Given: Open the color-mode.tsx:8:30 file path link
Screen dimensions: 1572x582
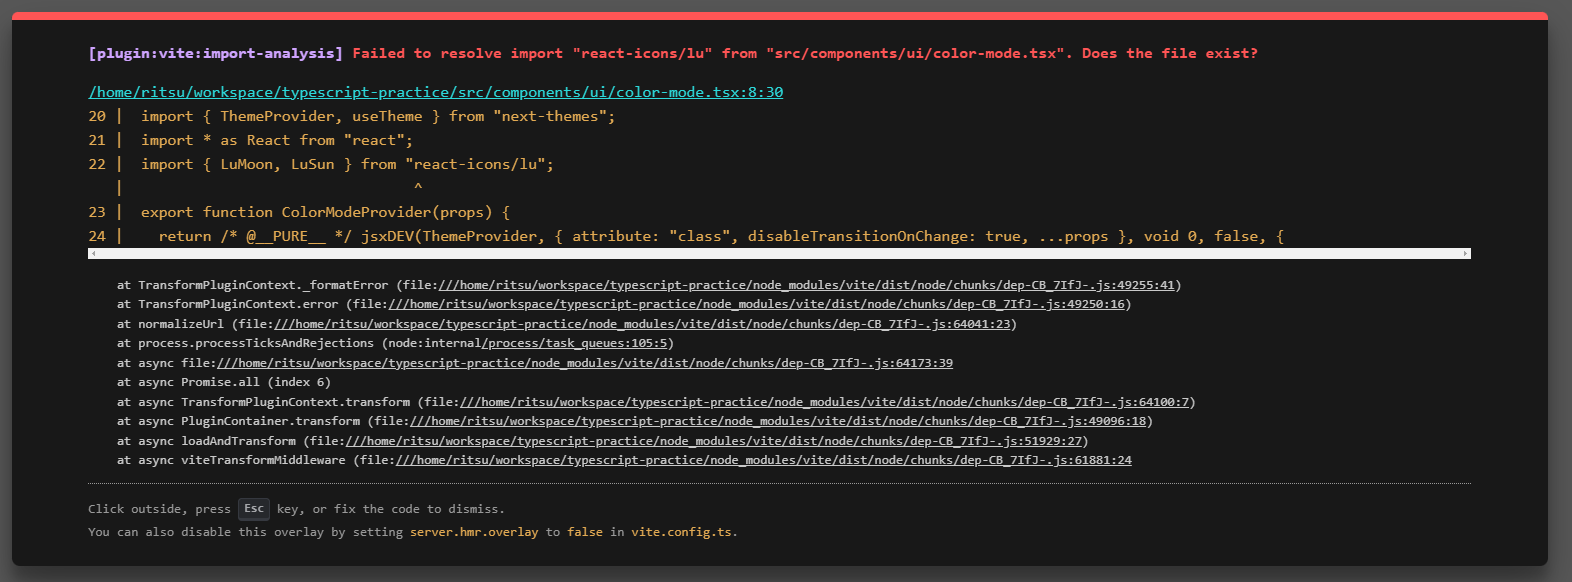Looking at the screenshot, I should click(x=436, y=92).
